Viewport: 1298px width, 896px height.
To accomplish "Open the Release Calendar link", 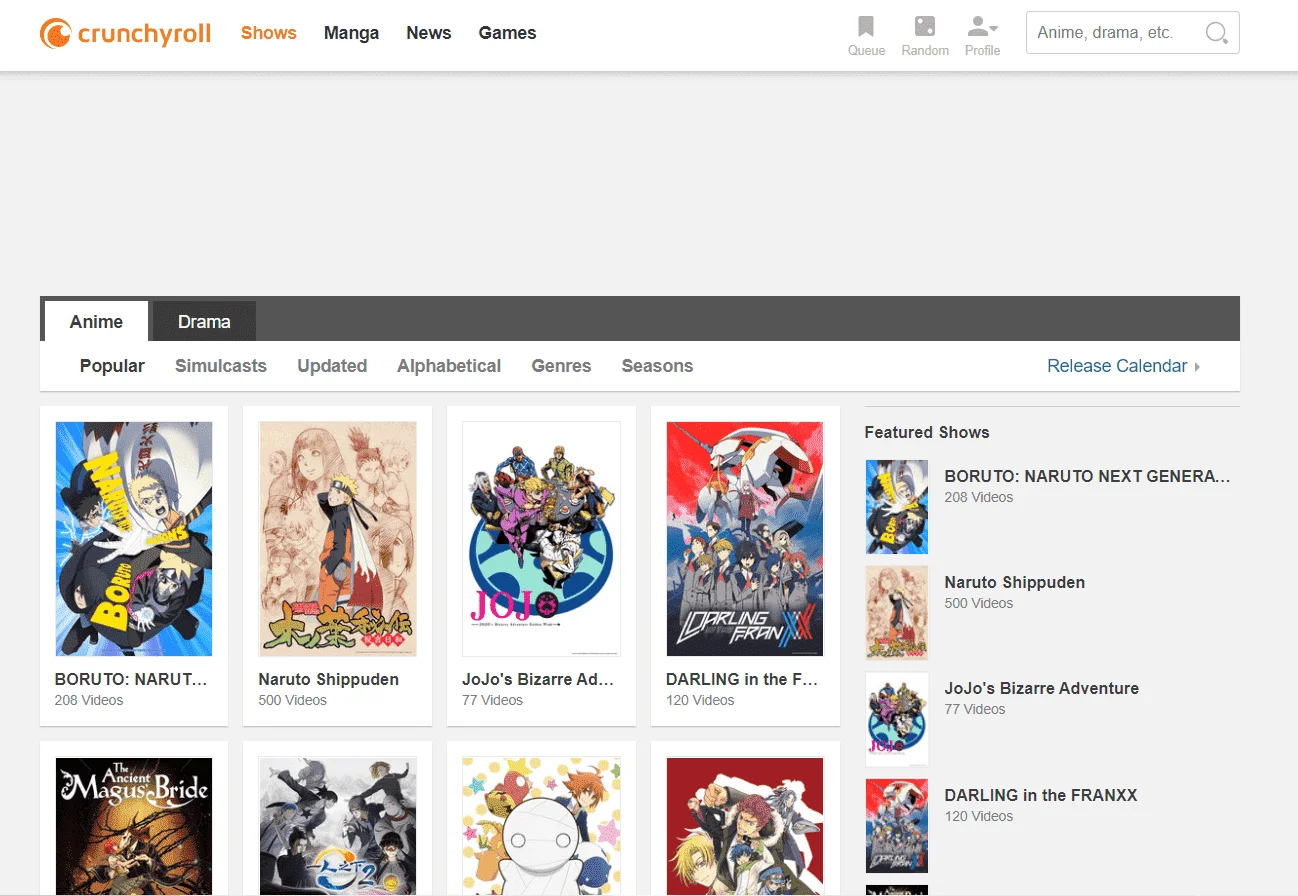I will coord(1117,366).
